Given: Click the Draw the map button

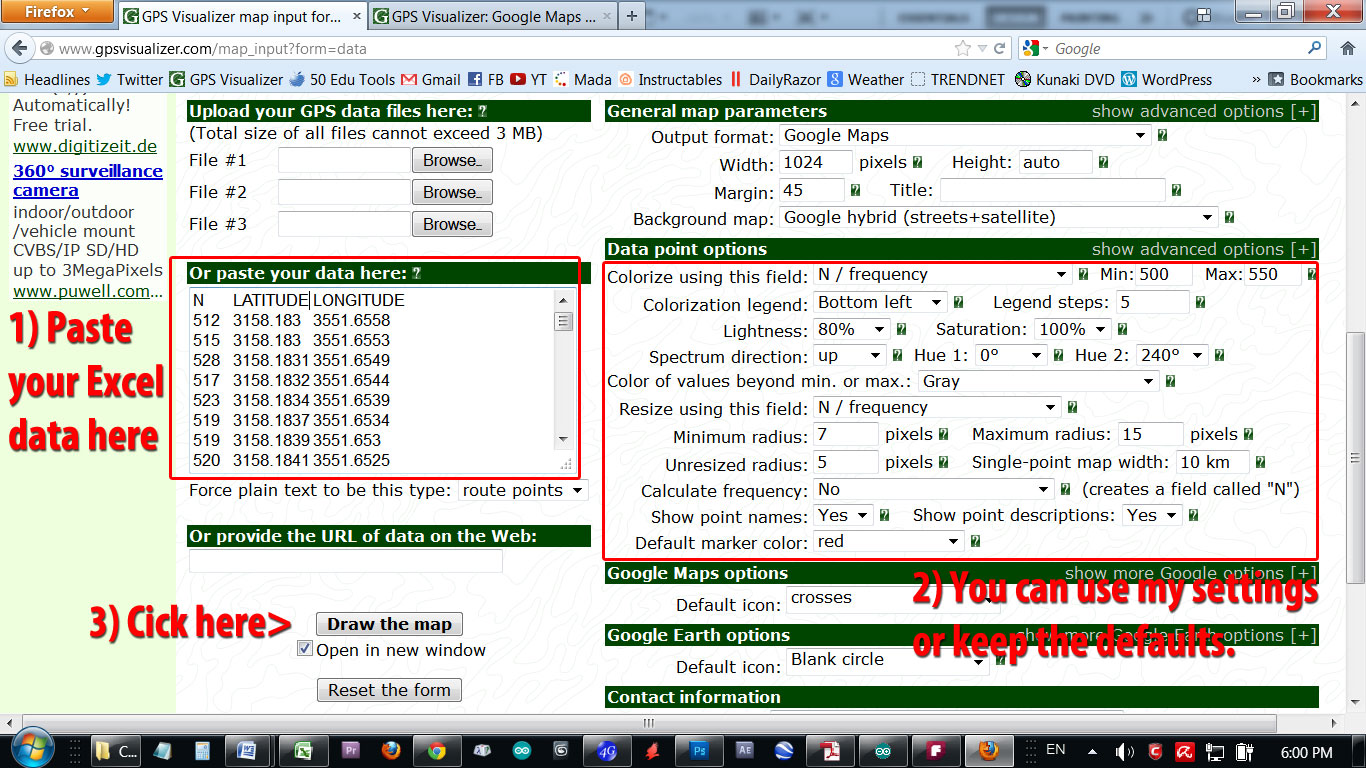Looking at the screenshot, I should 389,624.
